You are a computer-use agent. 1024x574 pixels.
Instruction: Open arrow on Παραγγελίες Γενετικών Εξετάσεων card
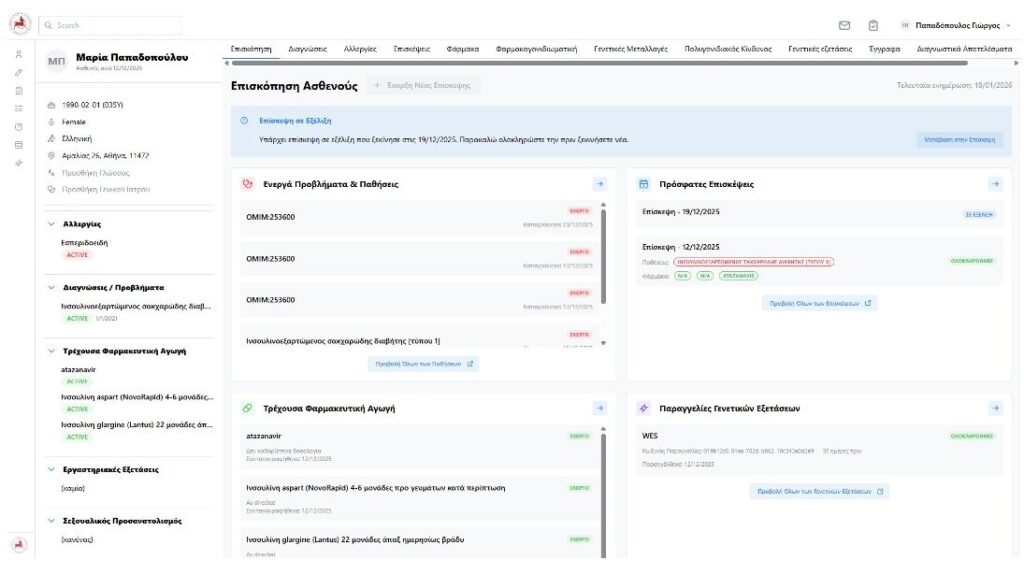point(995,408)
